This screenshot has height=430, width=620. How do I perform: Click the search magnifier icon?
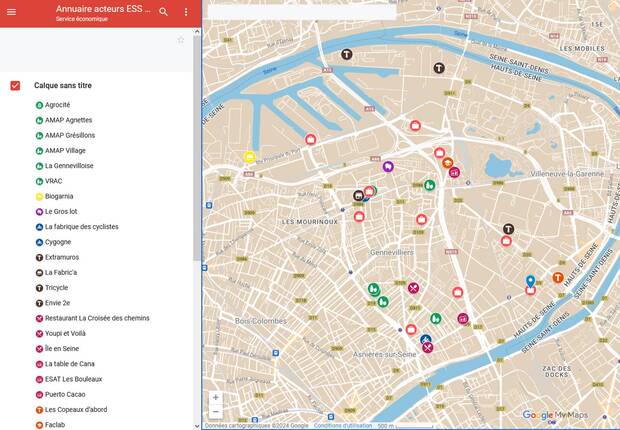click(x=164, y=12)
